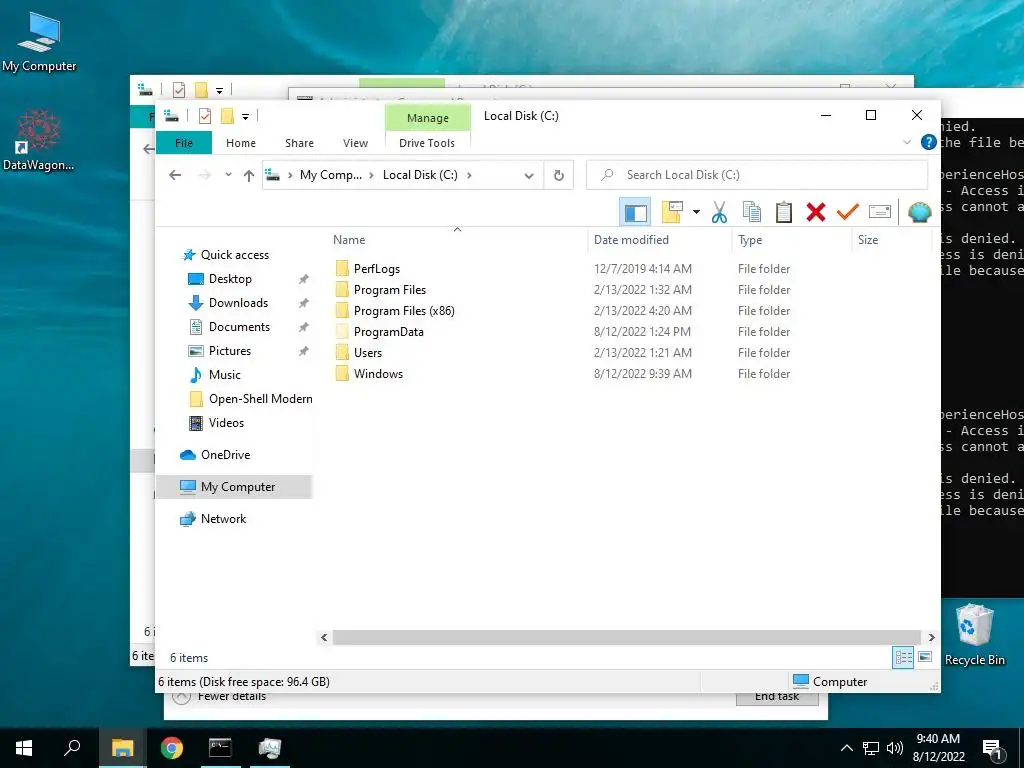Click chevron after Local Disk (C:) in address bar
Viewport: 1024px width, 768px height.
pos(469,175)
